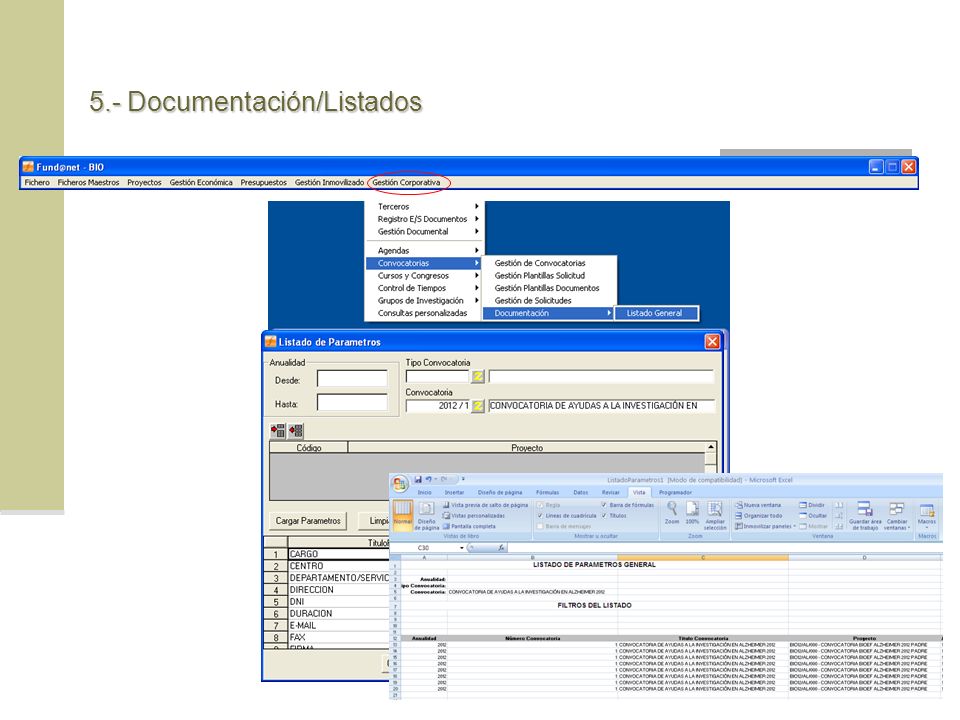Open the Ficheros Maestros menu

[88, 182]
